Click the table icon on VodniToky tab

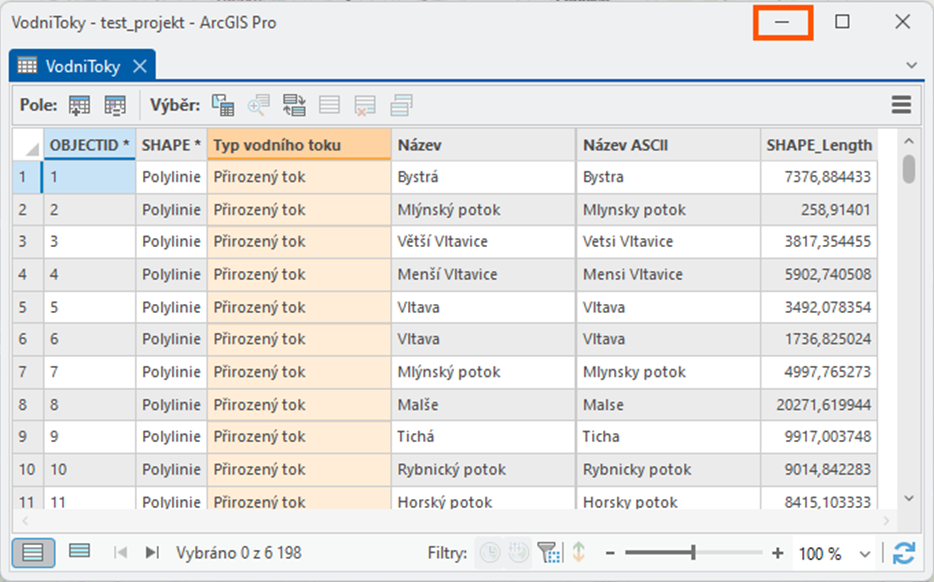27,66
